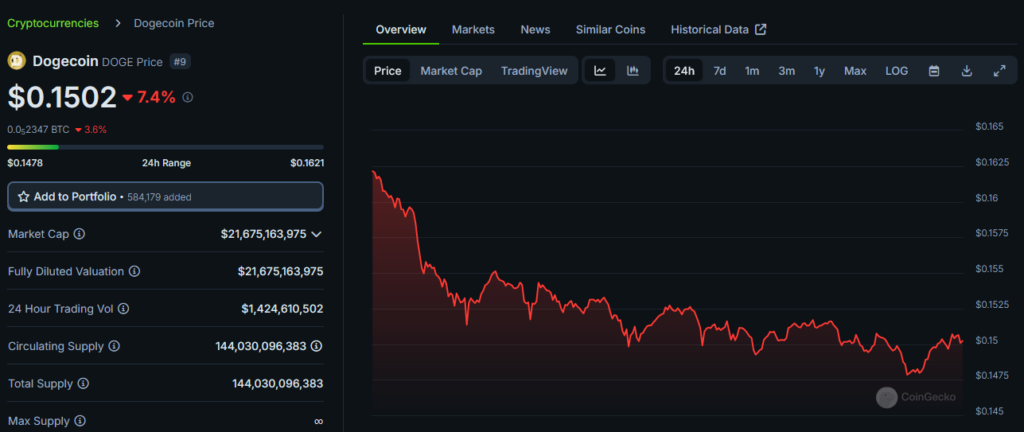1024x432 pixels.
Task: Click the 7.4% price change percentage
Action: click(156, 97)
